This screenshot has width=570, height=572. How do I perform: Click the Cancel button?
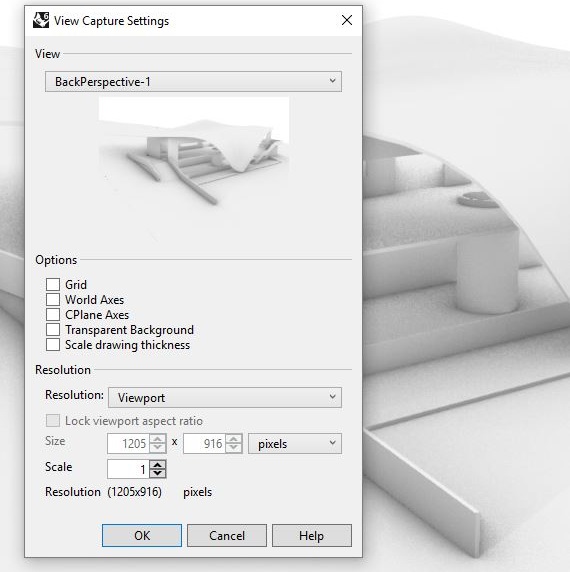coord(227,536)
